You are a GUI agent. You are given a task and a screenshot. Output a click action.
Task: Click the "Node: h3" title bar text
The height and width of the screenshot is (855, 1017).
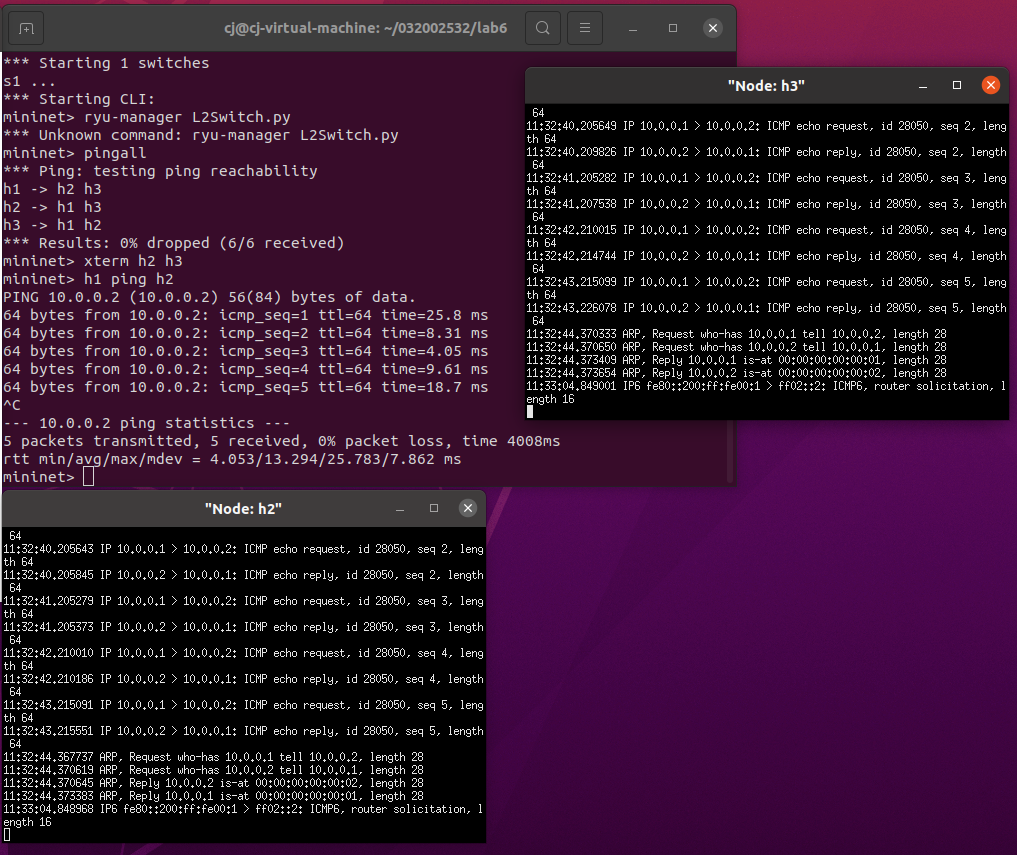[x=766, y=86]
